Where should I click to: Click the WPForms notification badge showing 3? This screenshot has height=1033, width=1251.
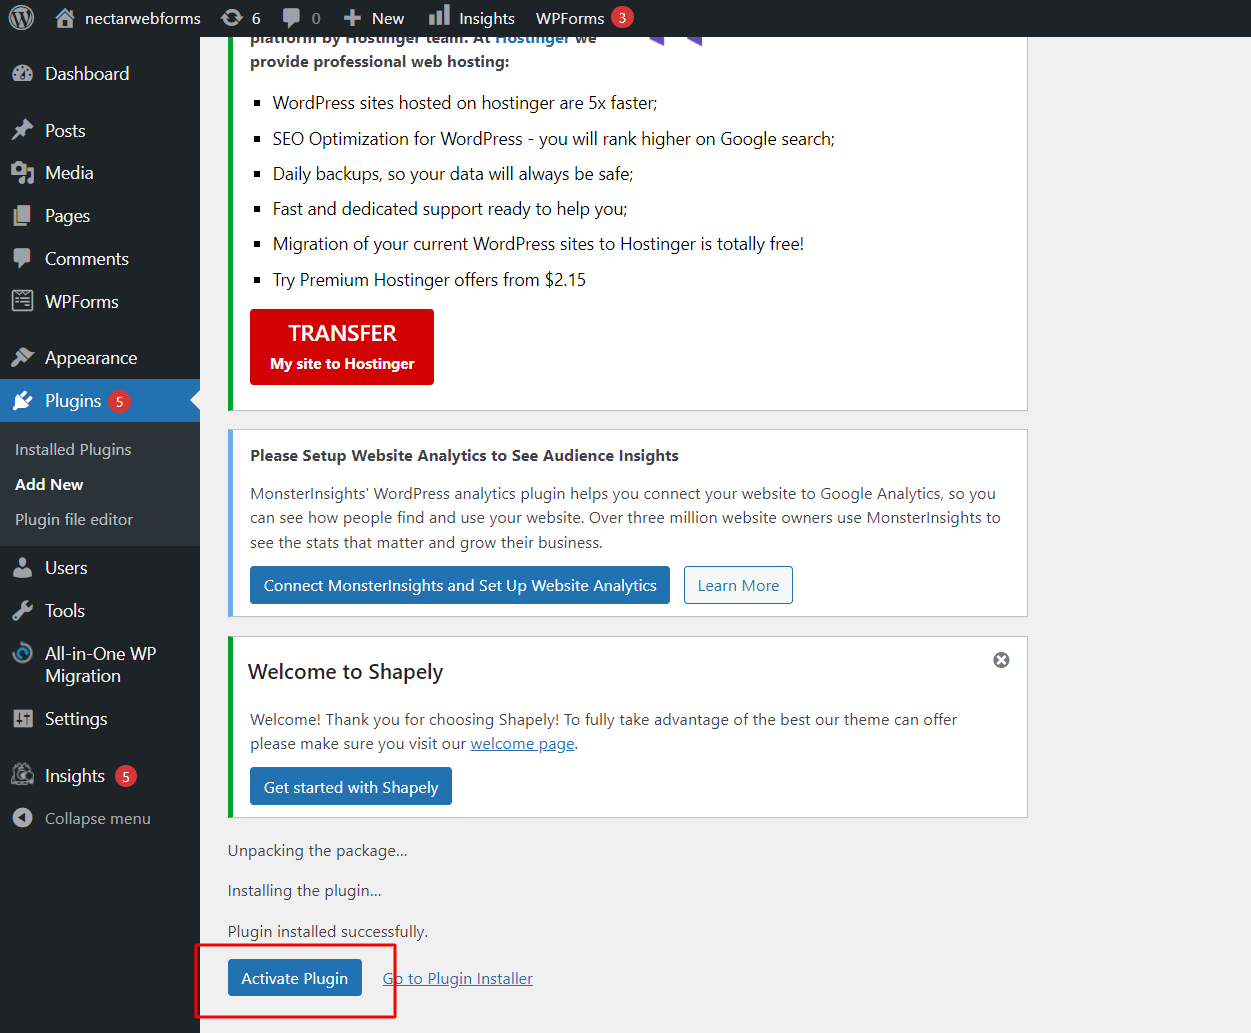click(622, 18)
